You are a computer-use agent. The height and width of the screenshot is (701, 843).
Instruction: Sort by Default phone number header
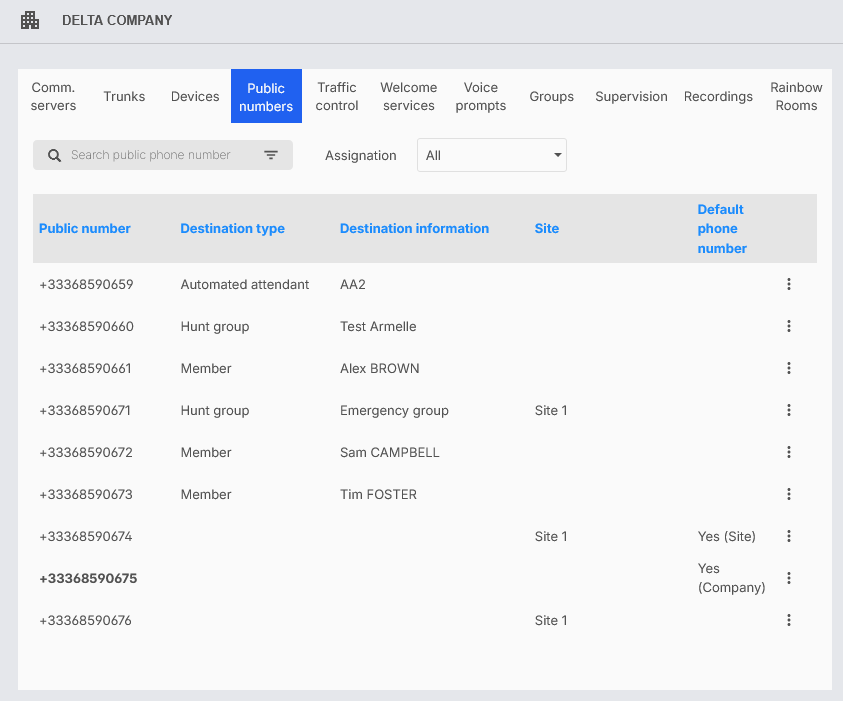tap(722, 229)
